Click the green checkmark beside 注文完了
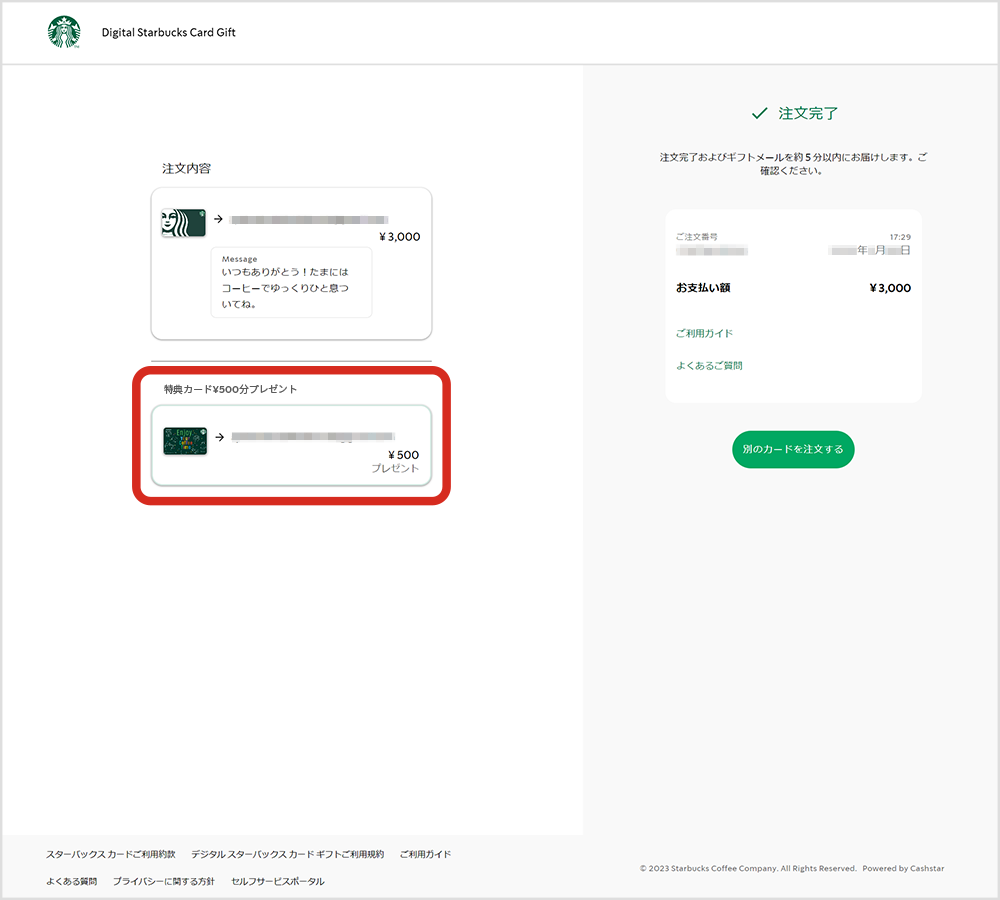Screen dimensions: 1000x900 [760, 114]
